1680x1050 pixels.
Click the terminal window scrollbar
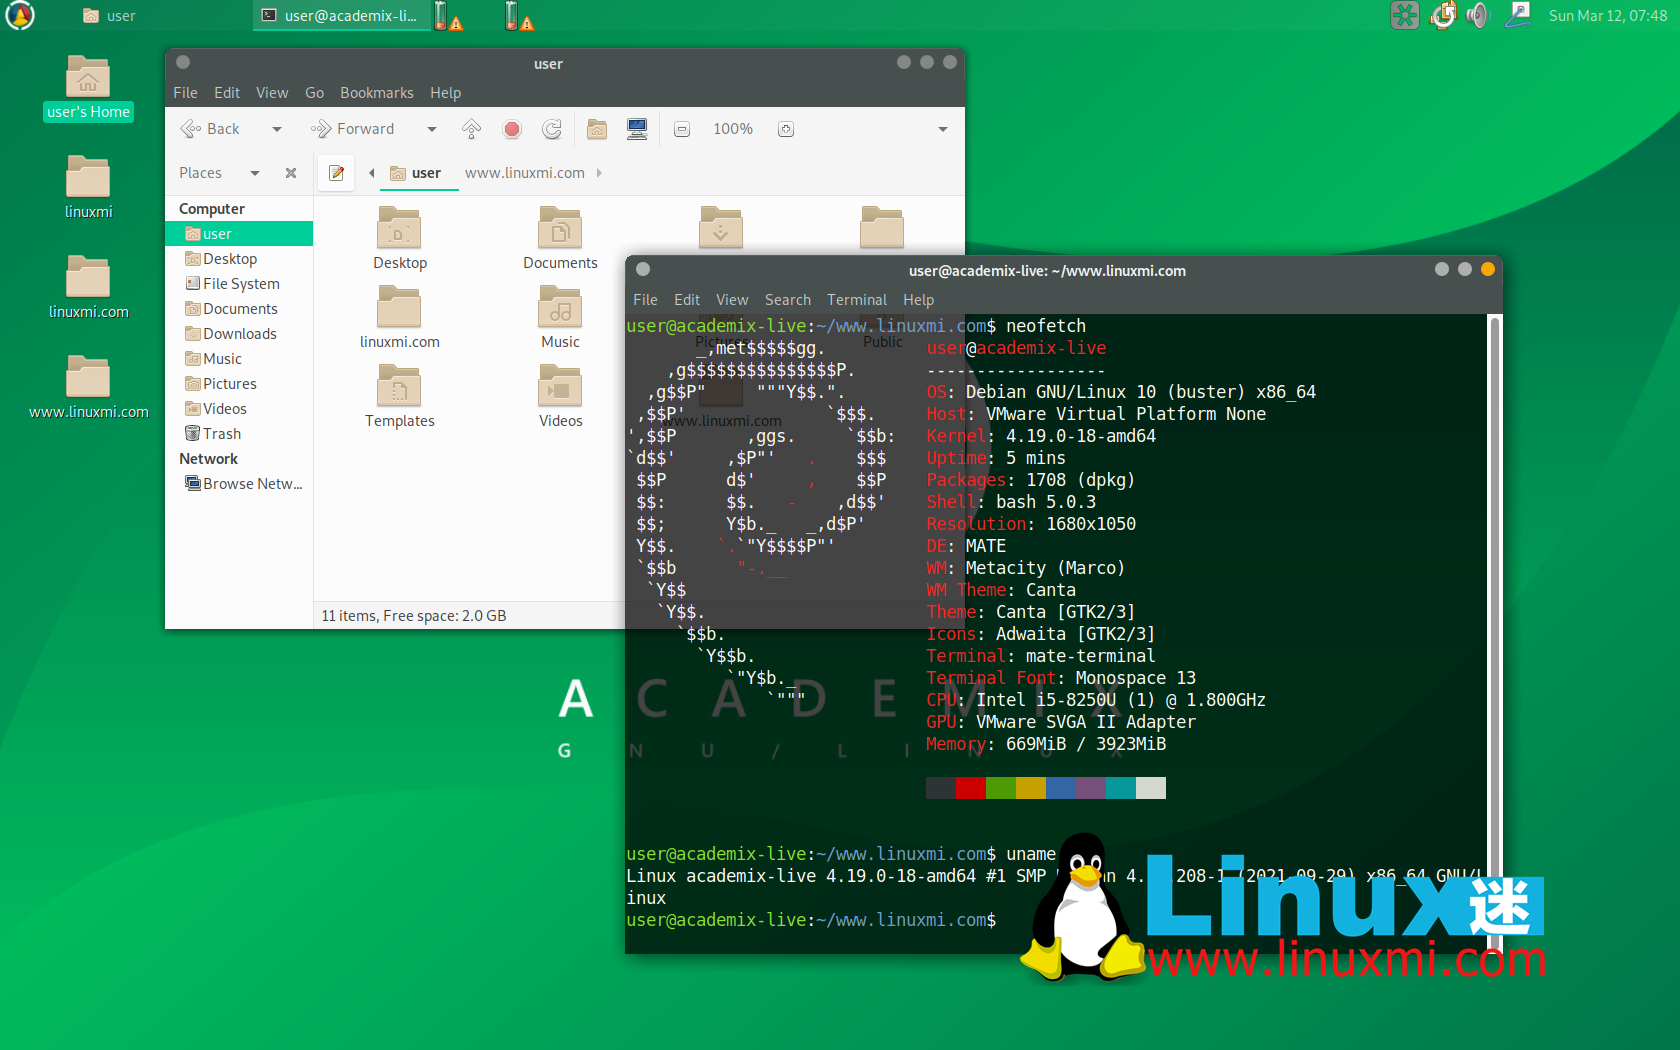click(x=1495, y=632)
